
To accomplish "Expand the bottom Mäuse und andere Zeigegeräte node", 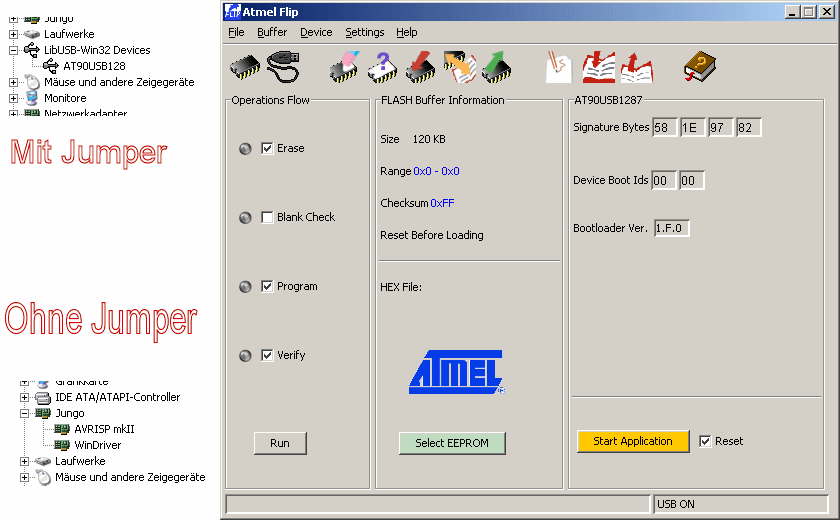I will tap(24, 477).
